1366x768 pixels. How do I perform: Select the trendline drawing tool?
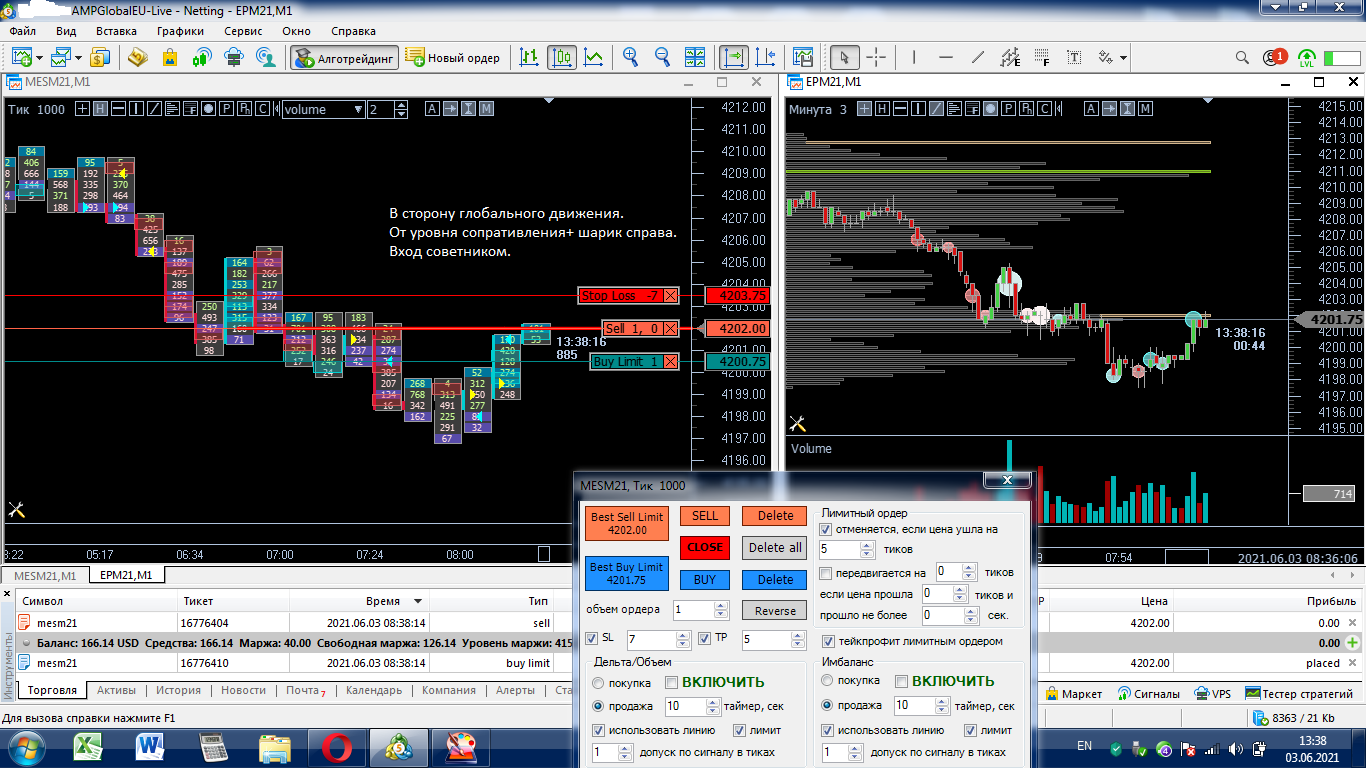(978, 57)
